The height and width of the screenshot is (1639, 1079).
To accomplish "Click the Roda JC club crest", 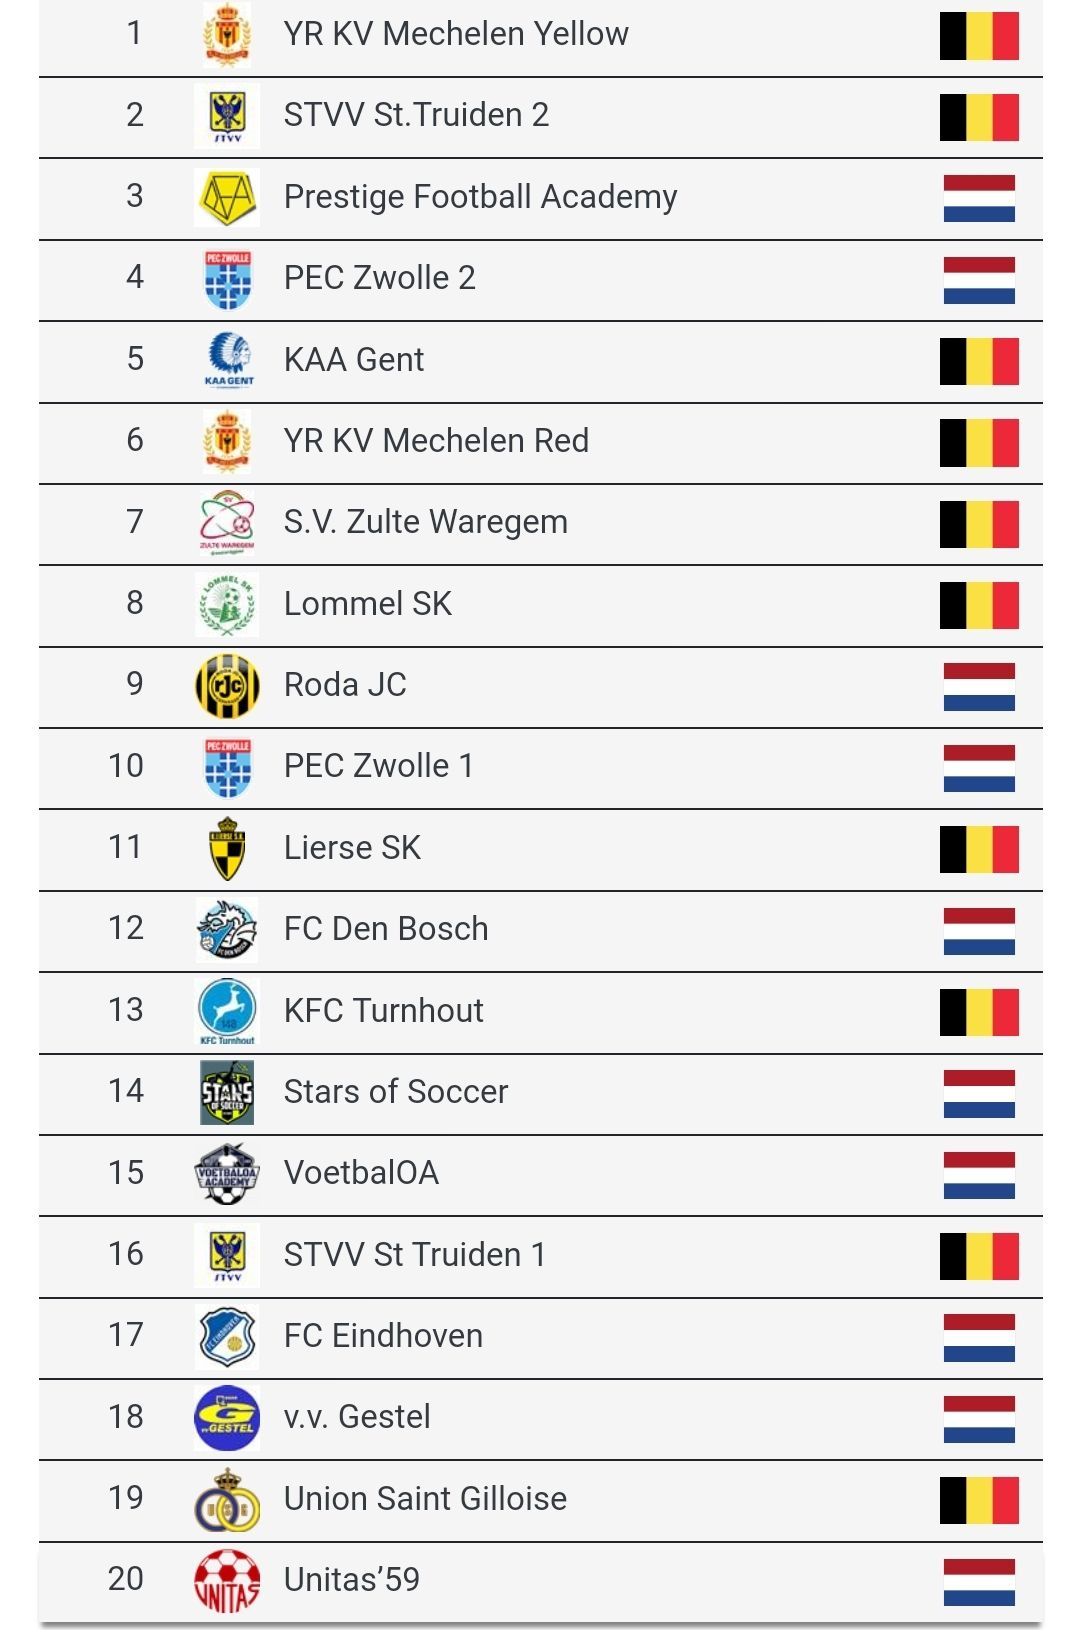I will pyautogui.click(x=227, y=686).
